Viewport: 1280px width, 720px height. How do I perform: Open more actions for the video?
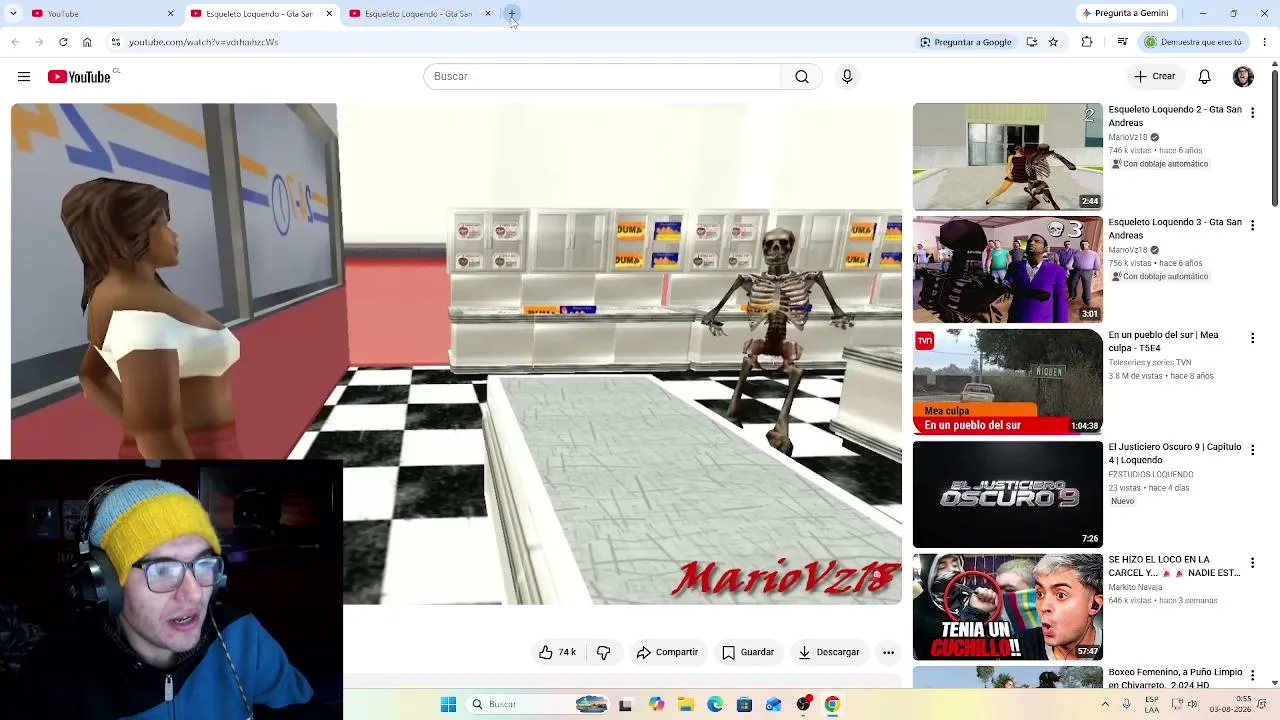pos(888,652)
